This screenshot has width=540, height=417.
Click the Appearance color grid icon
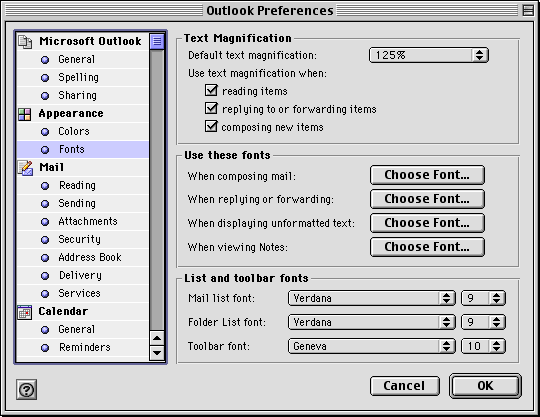[24, 114]
